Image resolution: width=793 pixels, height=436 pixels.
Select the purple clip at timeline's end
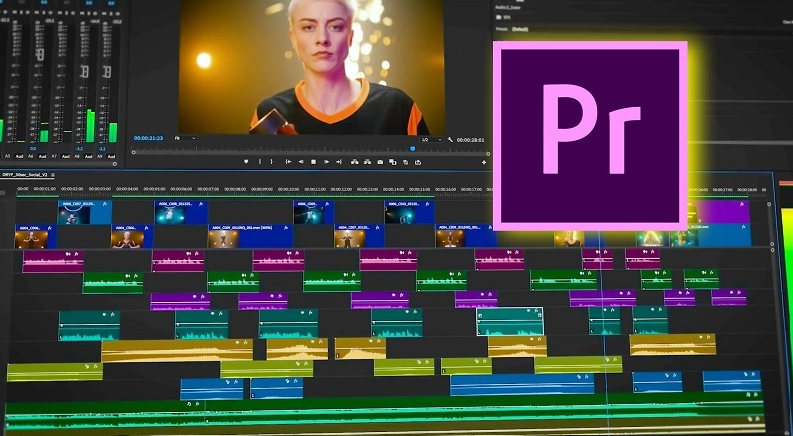(x=718, y=212)
